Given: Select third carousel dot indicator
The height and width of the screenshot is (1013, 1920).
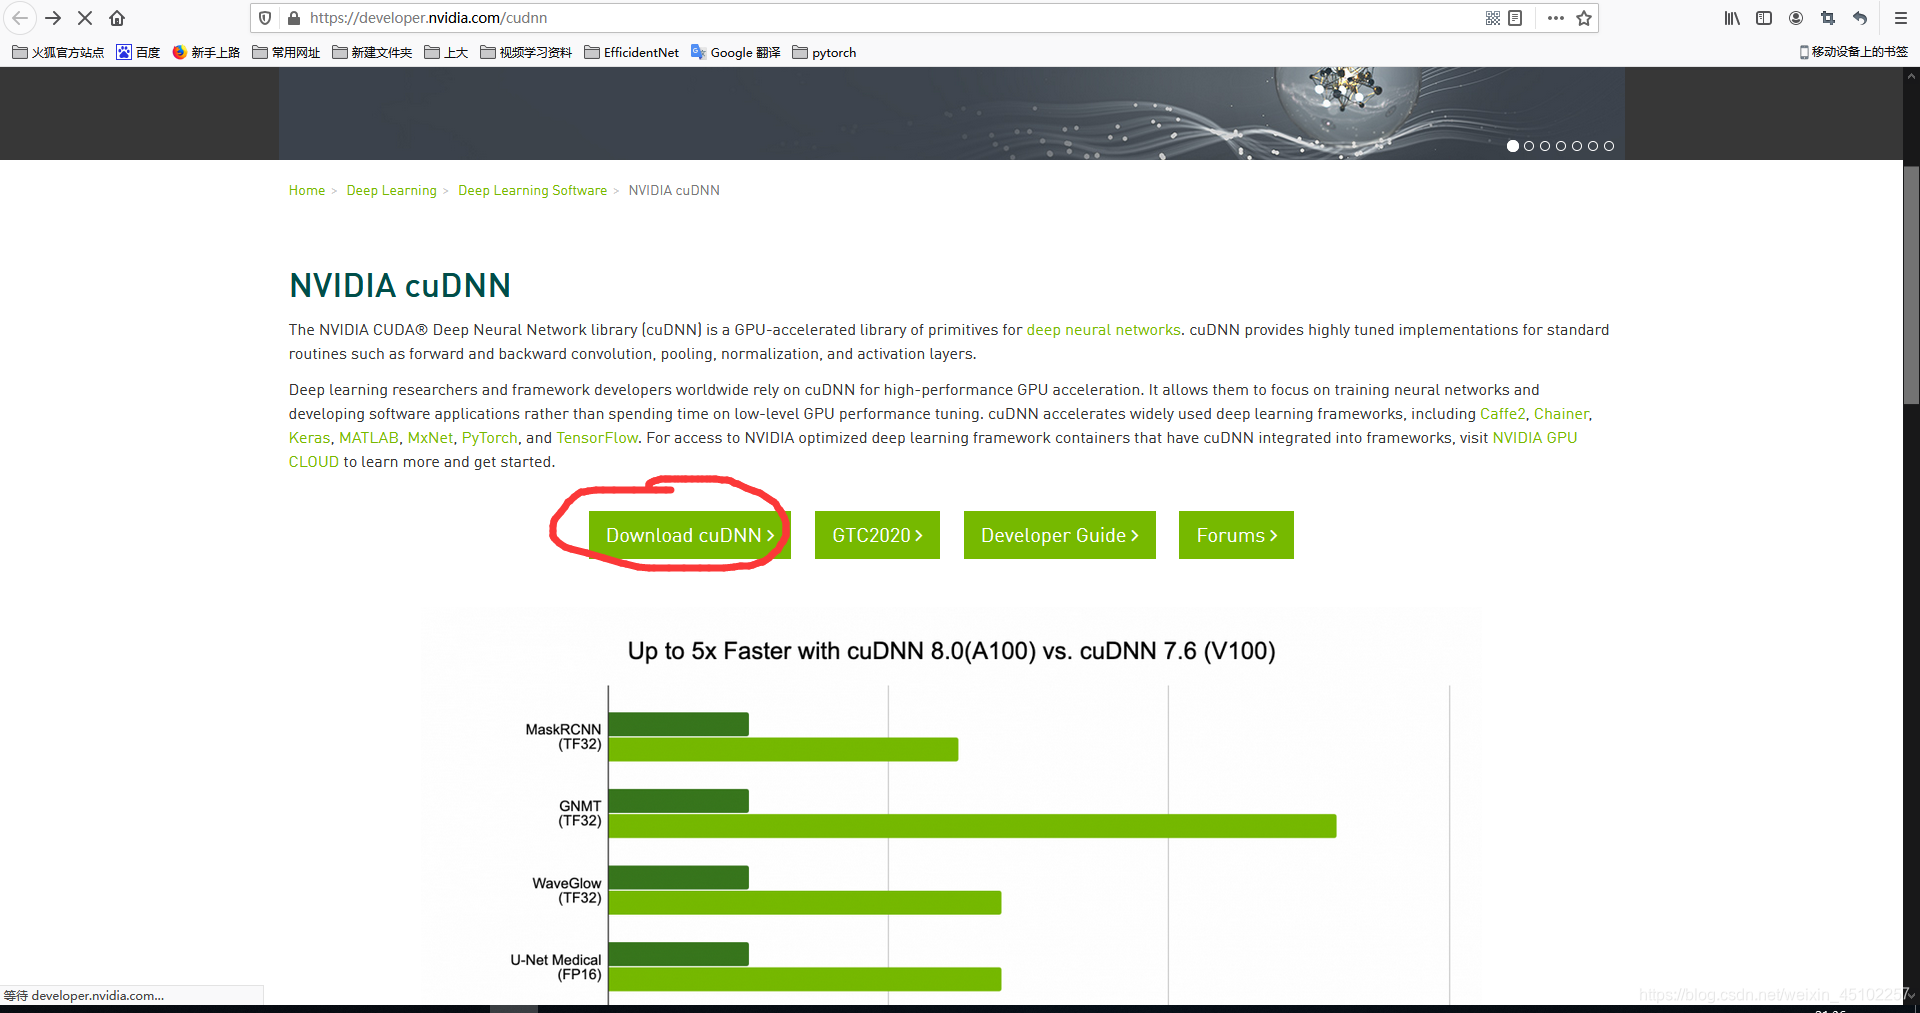Looking at the screenshot, I should [1545, 146].
